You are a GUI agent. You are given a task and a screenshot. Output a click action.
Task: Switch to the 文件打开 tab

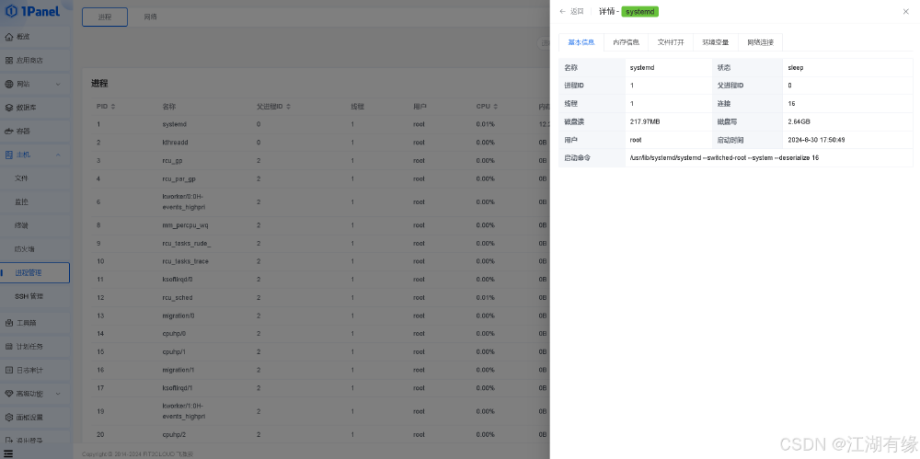coord(671,42)
